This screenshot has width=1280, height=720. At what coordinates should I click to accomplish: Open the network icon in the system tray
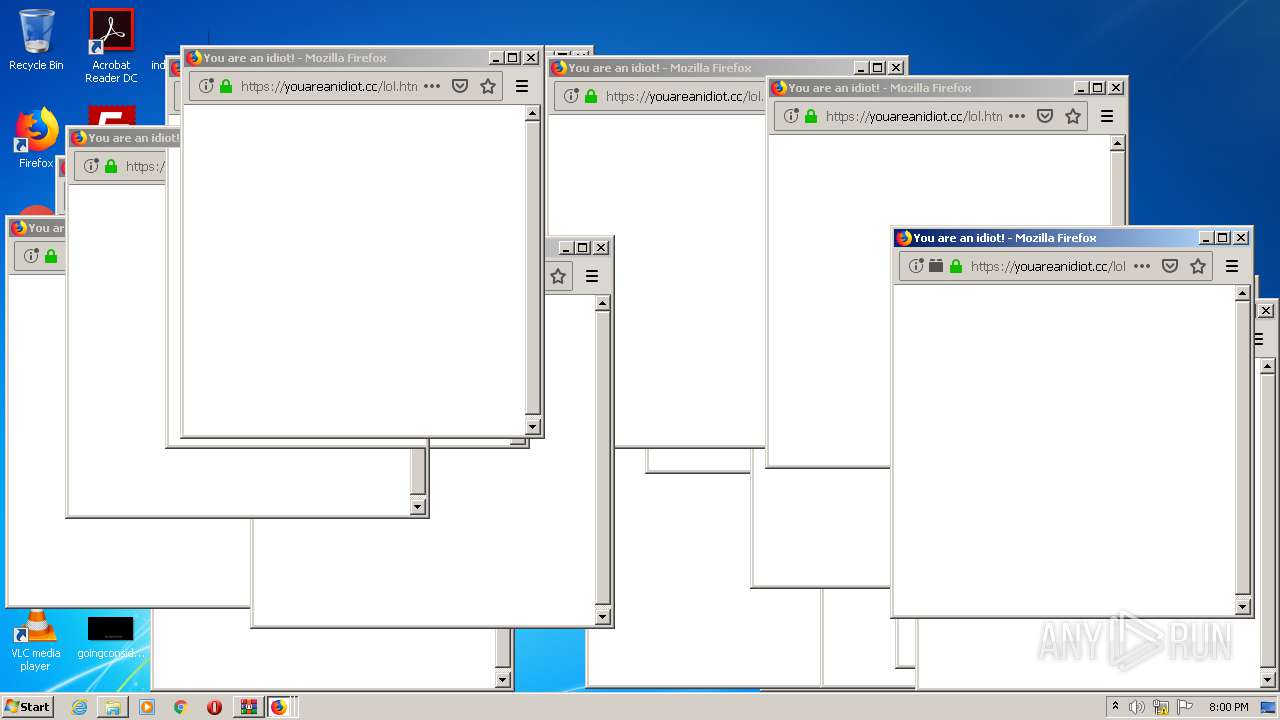1161,707
